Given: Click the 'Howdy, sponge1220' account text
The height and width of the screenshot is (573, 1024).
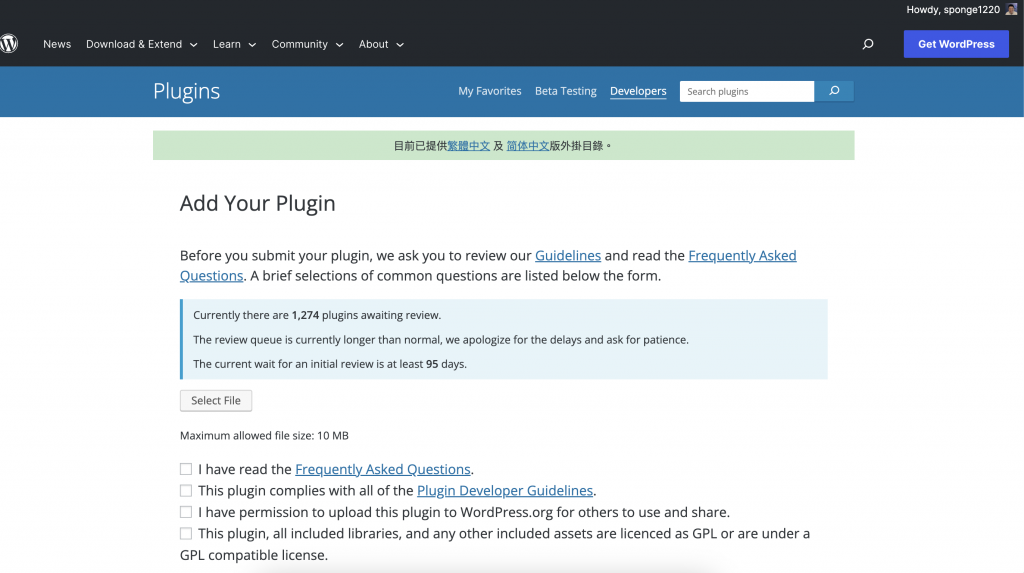Looking at the screenshot, I should [x=953, y=9].
